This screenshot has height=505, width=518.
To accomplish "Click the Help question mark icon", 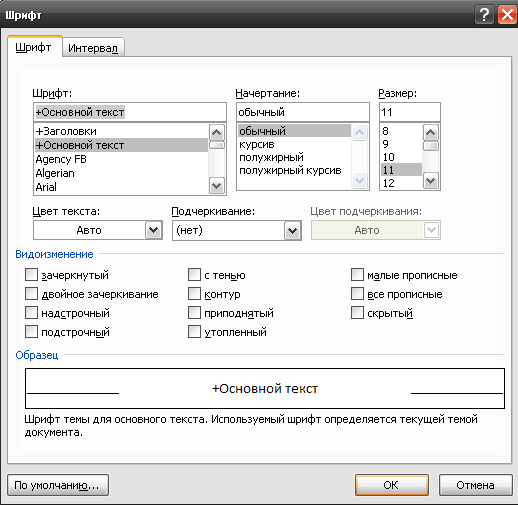I will tap(484, 15).
